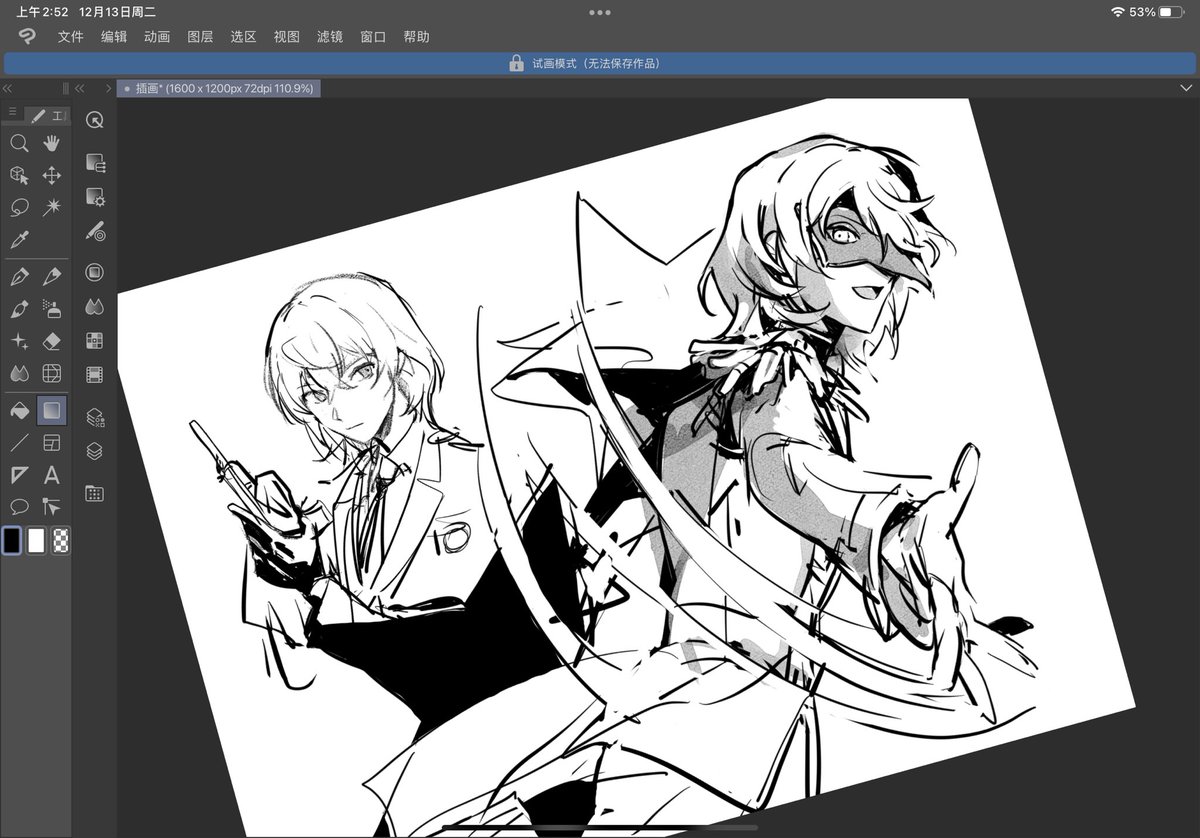1200x838 pixels.
Task: Collapse the side dock with its double chevron
Action: point(80,88)
